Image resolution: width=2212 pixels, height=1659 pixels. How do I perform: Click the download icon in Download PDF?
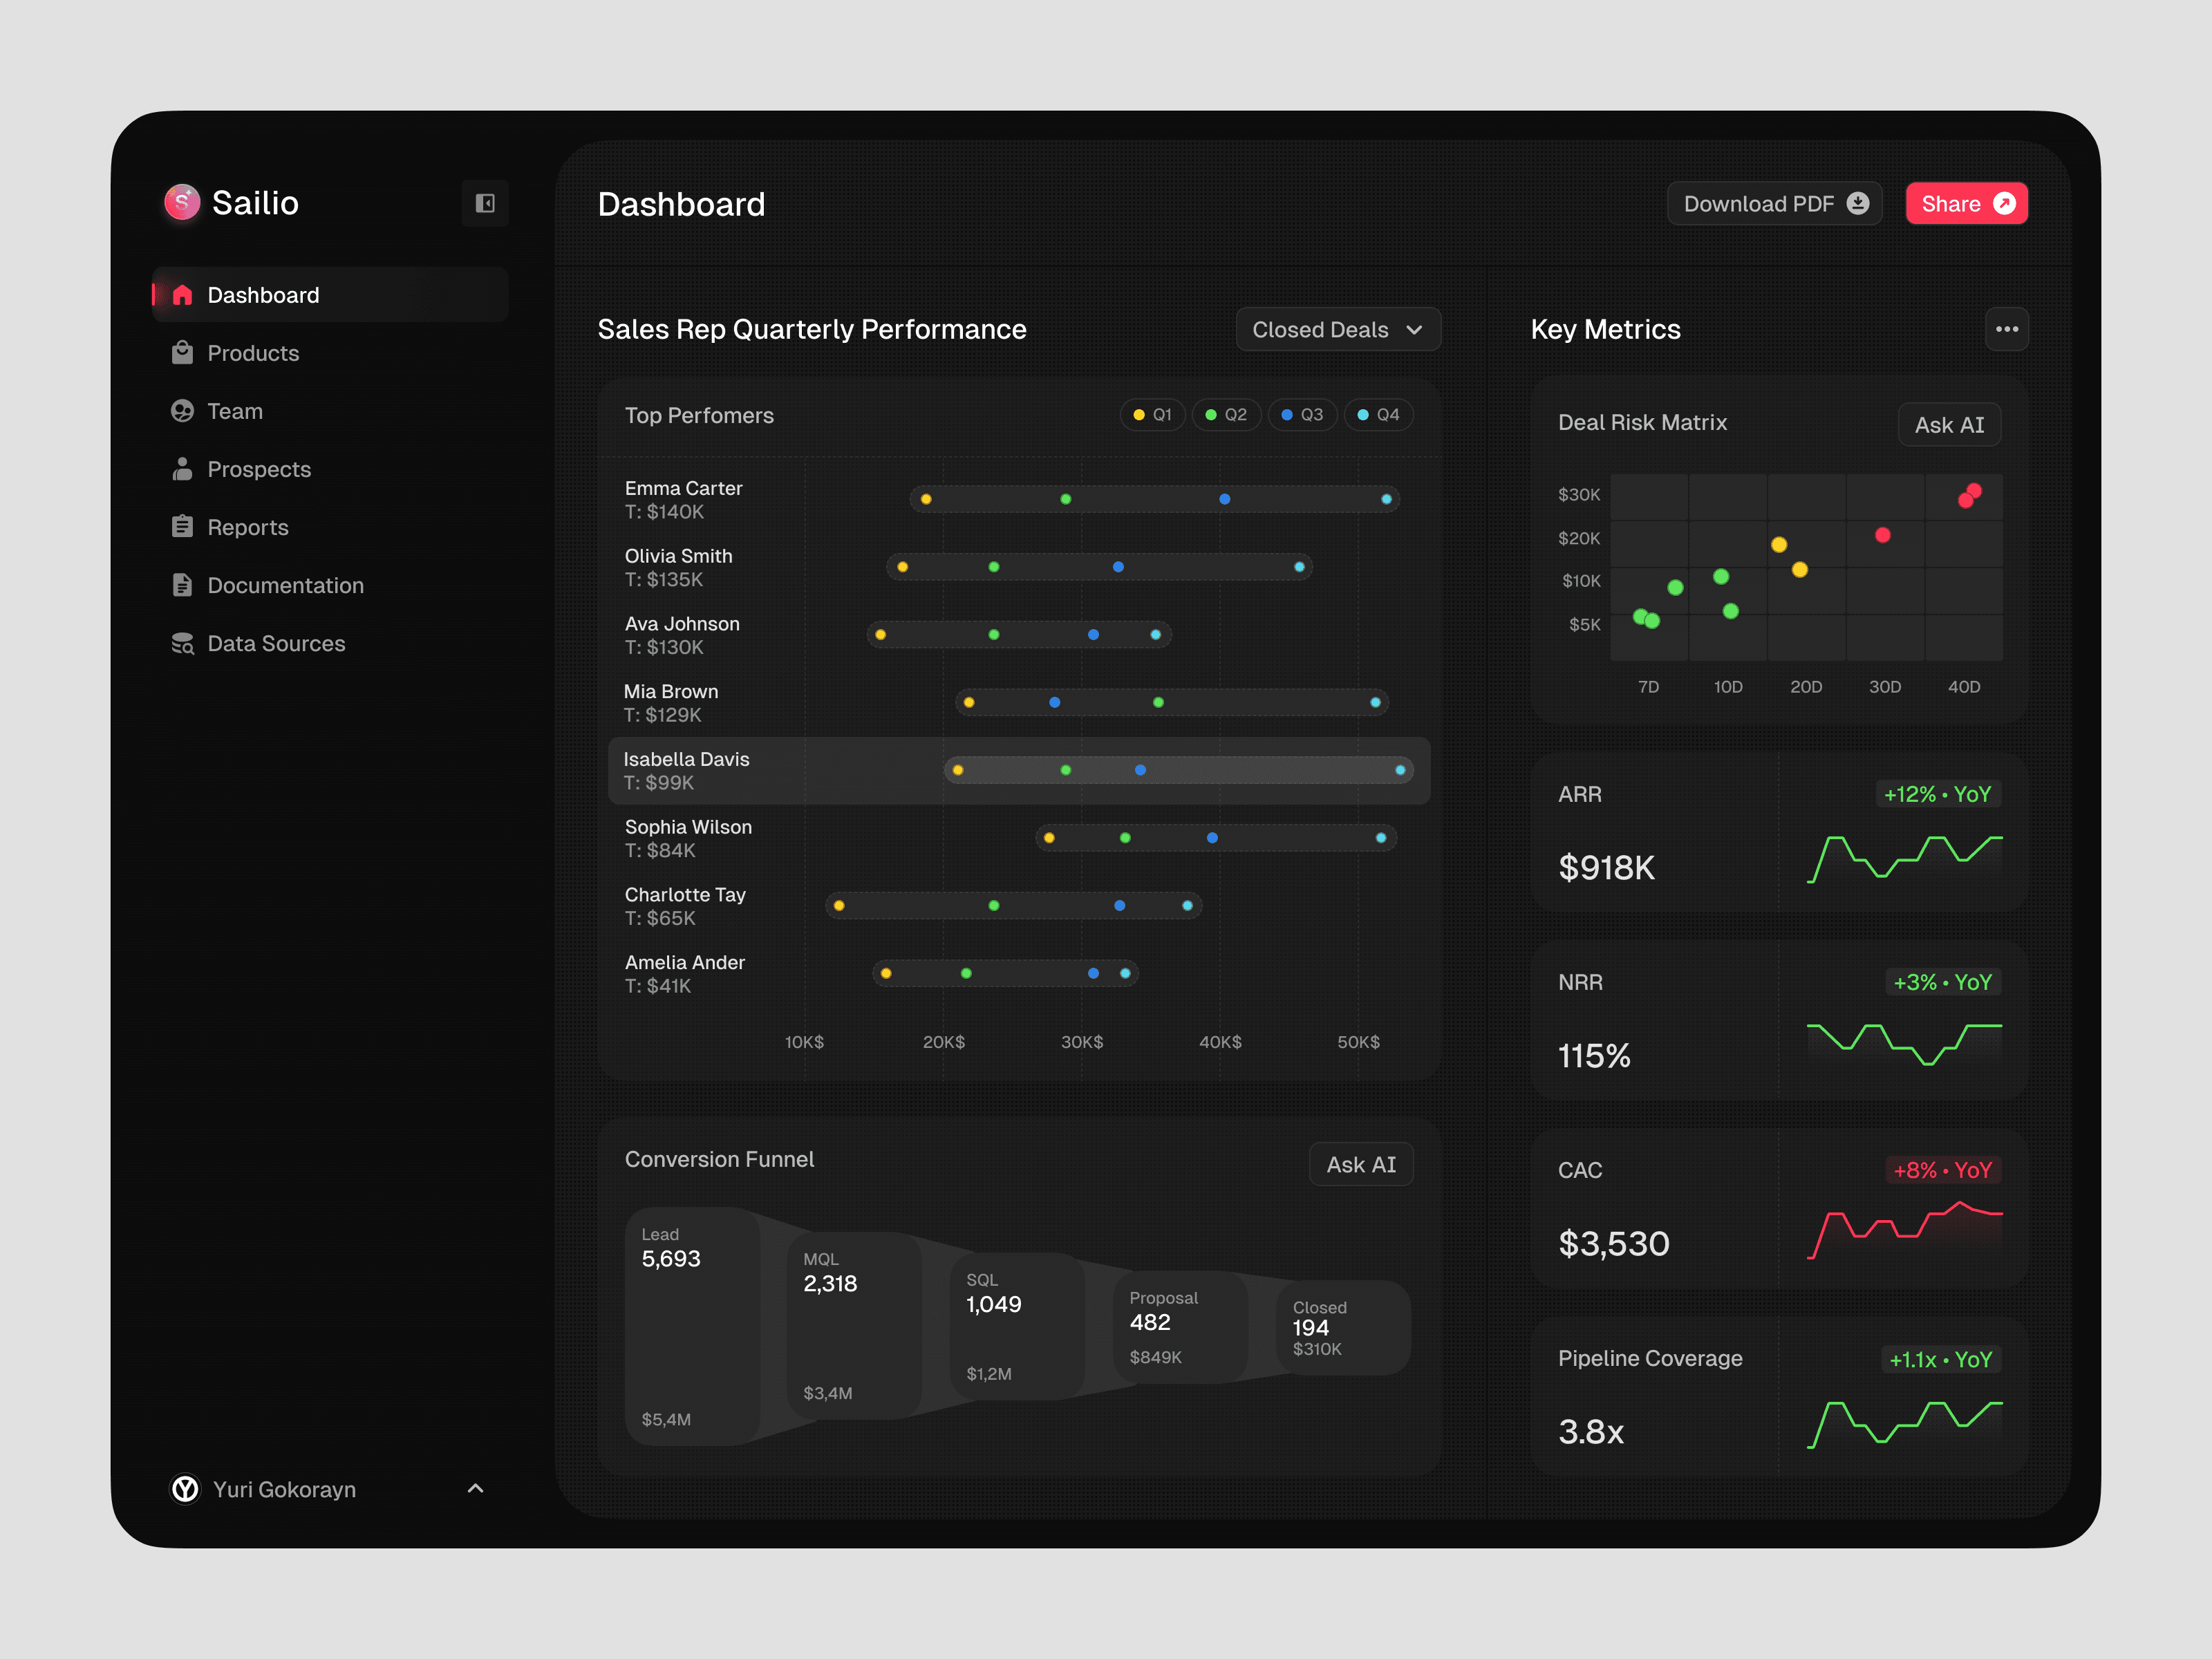pyautogui.click(x=1857, y=204)
